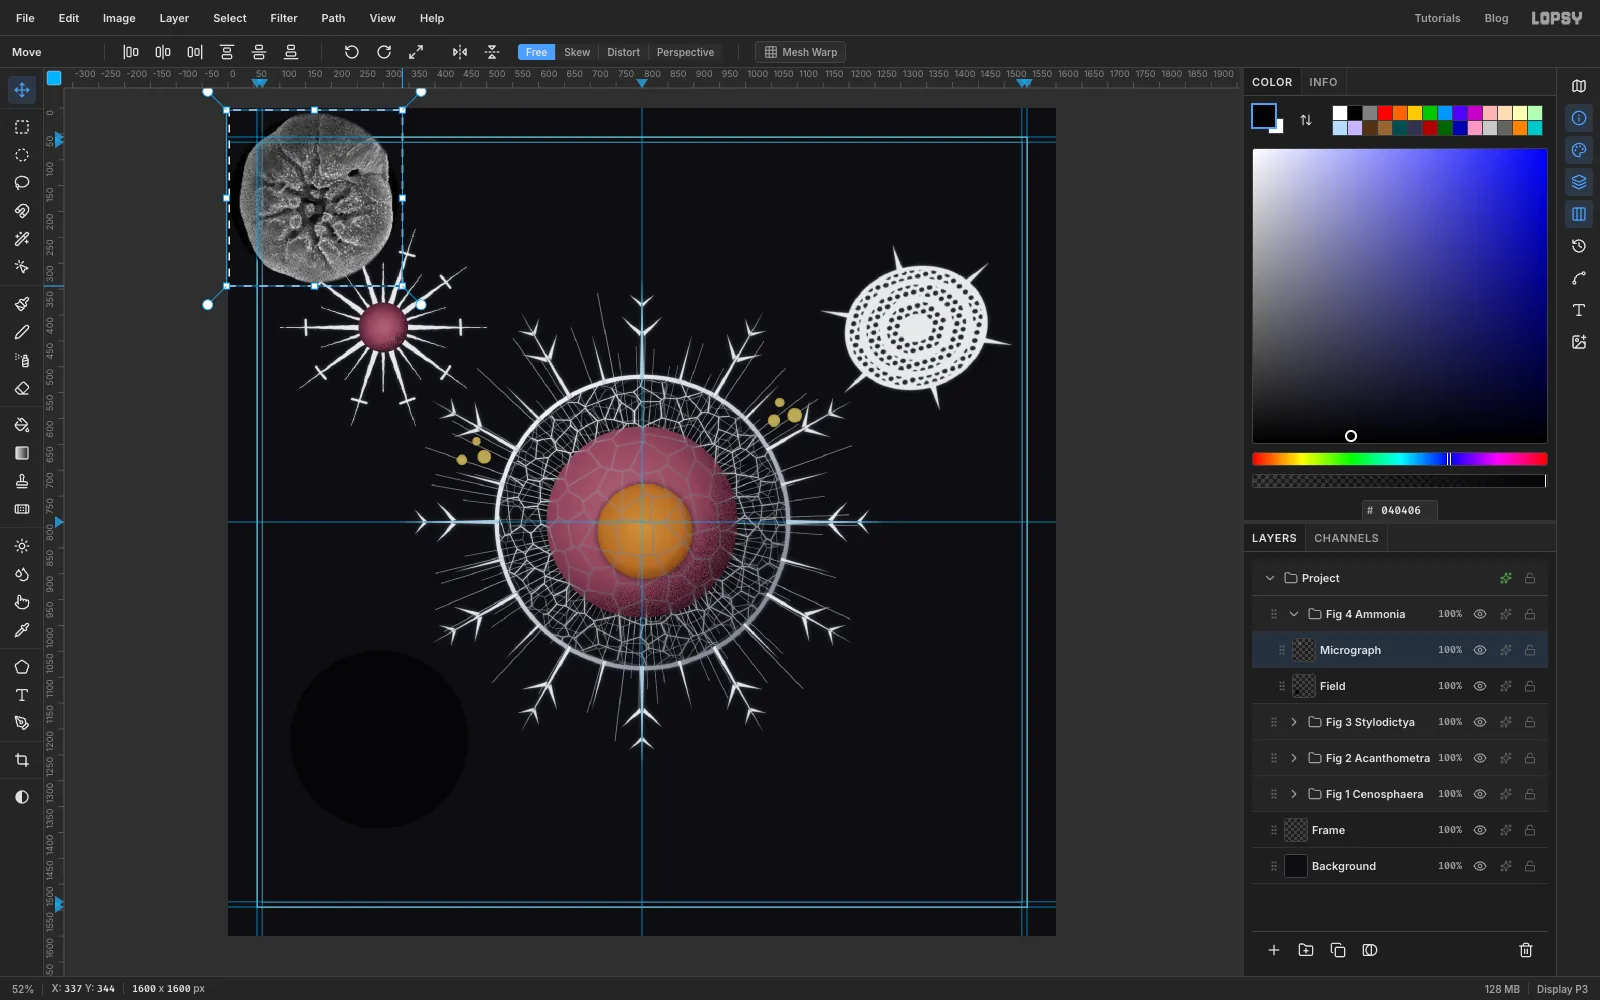Select the Eyedropper tool
This screenshot has width=1600, height=1000.
pyautogui.click(x=22, y=630)
